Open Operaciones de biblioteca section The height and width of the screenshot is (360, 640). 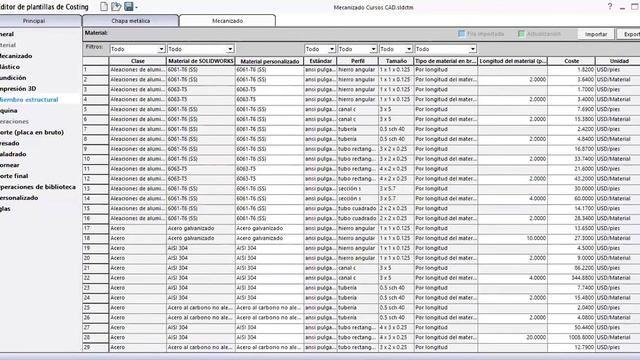(38, 187)
